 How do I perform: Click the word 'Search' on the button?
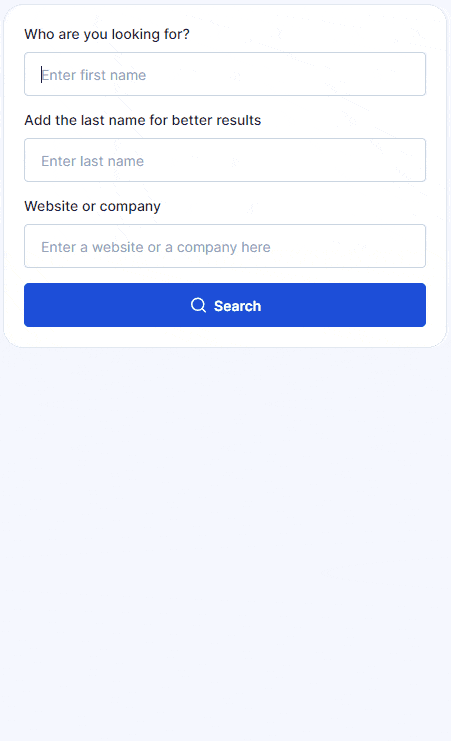tap(237, 306)
